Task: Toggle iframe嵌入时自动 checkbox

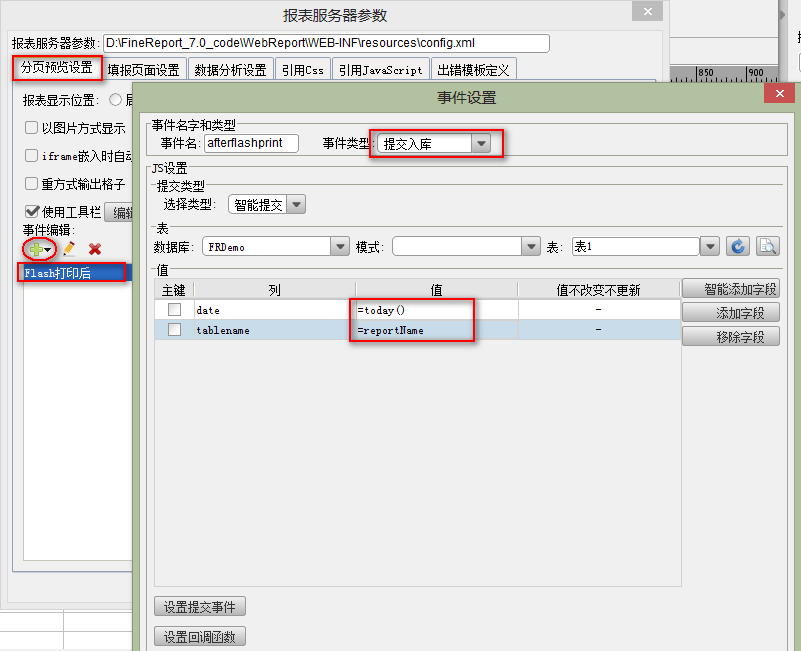Action: point(31,155)
